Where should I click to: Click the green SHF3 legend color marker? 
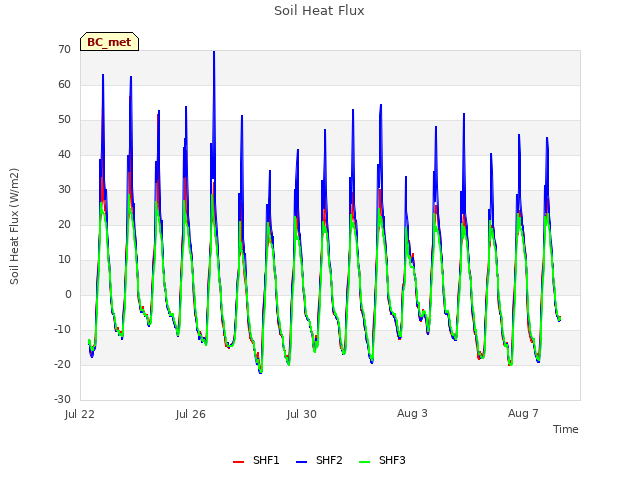364,462
